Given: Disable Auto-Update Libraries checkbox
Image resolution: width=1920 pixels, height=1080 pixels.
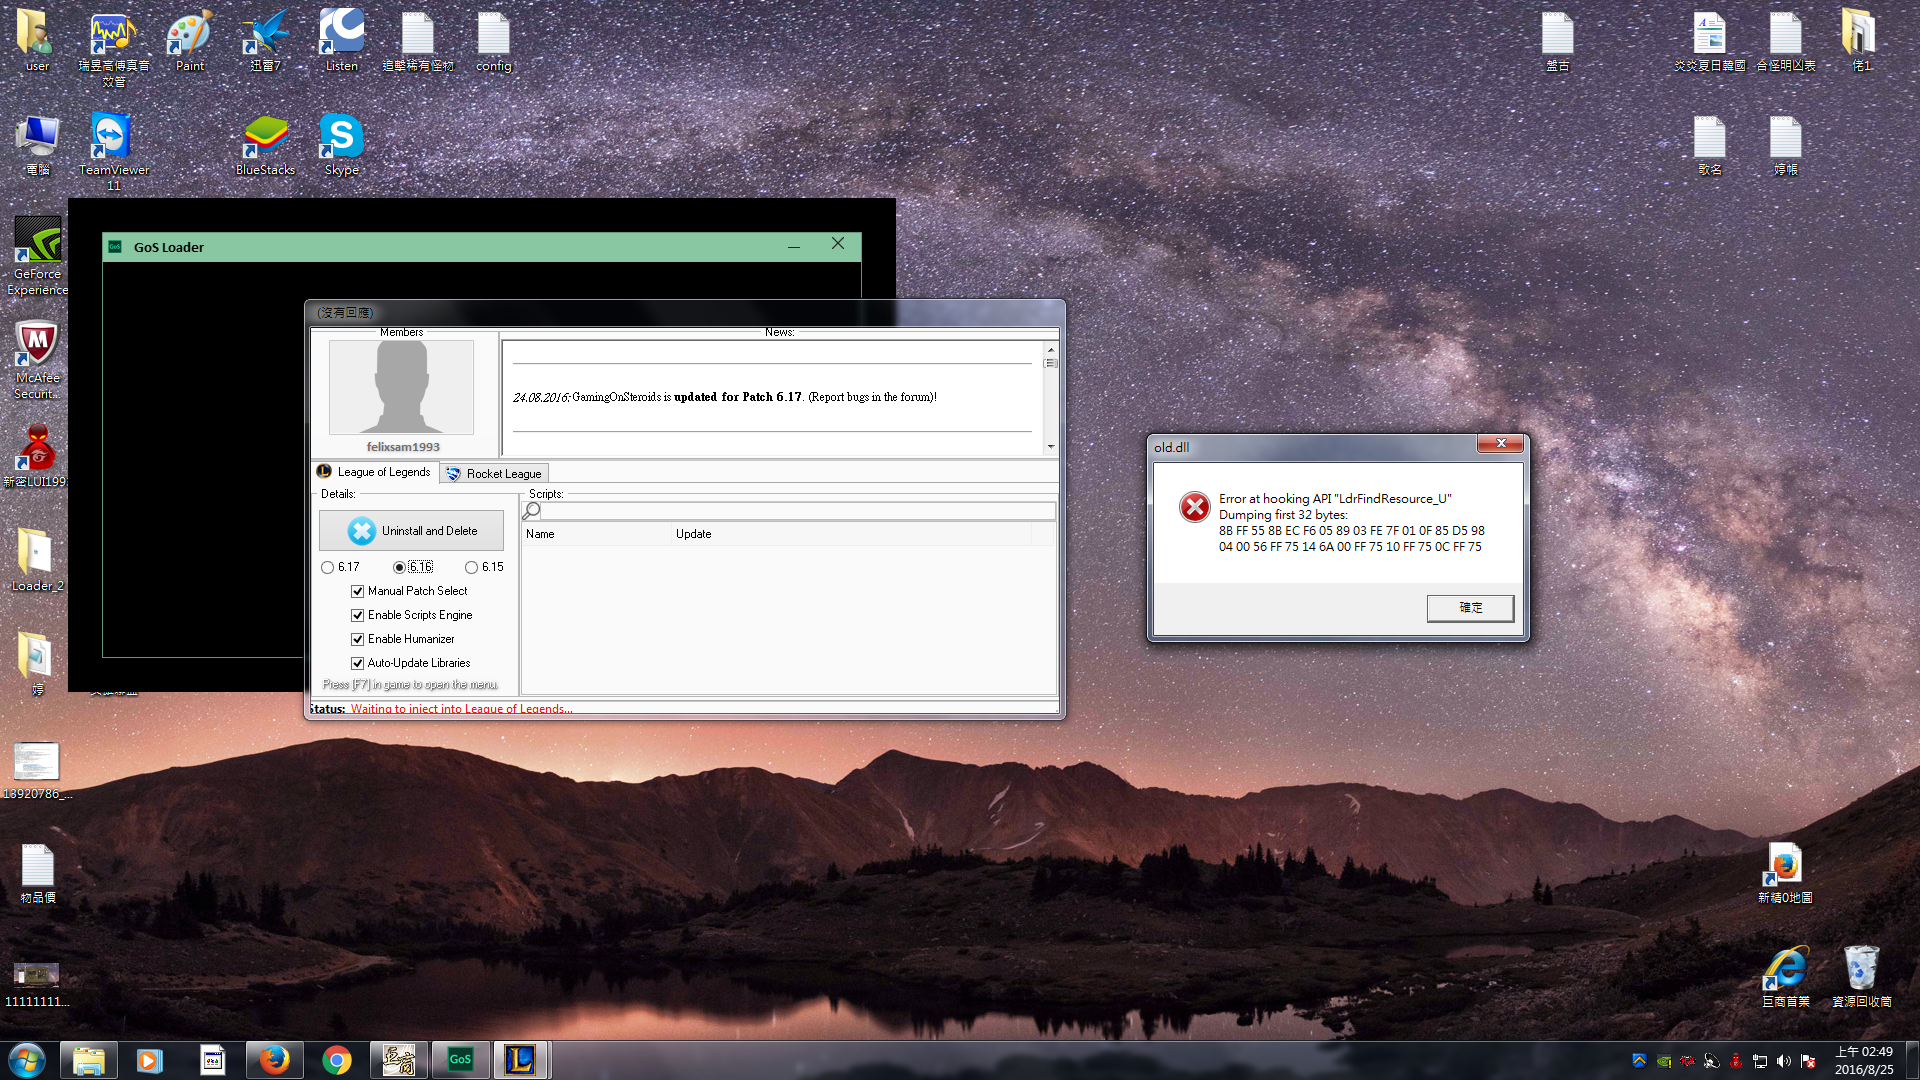Looking at the screenshot, I should point(357,663).
